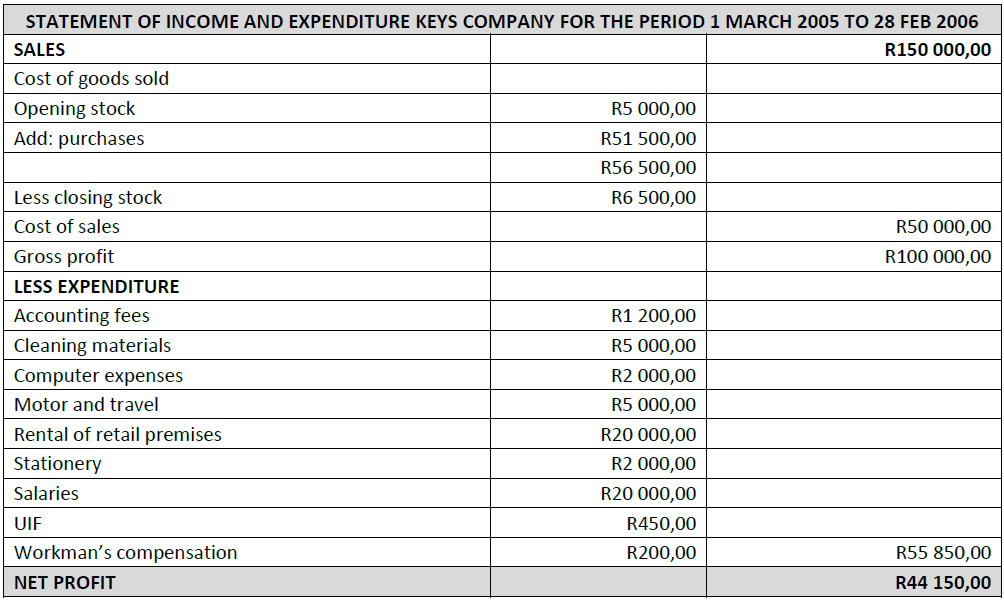Viewport: 1004px width, 600px height.
Task: Select the Rental of retail premises label
Action: pos(118,435)
